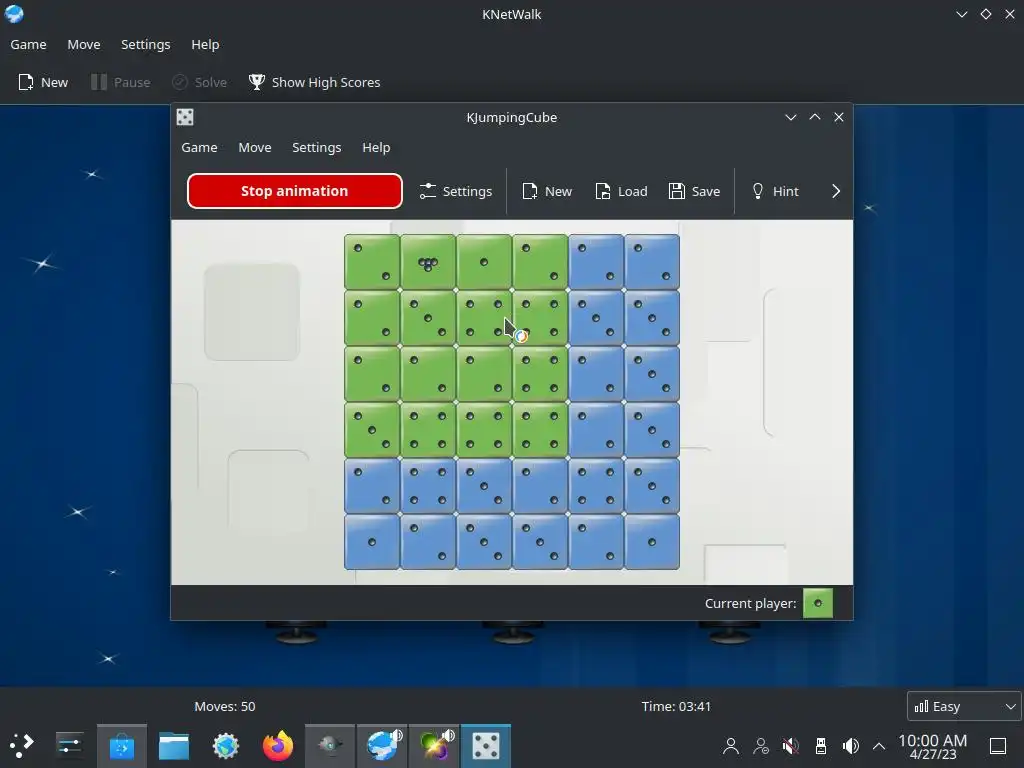This screenshot has width=1024, height=768.
Task: Open Dolphin file manager from taskbar
Action: coord(174,745)
